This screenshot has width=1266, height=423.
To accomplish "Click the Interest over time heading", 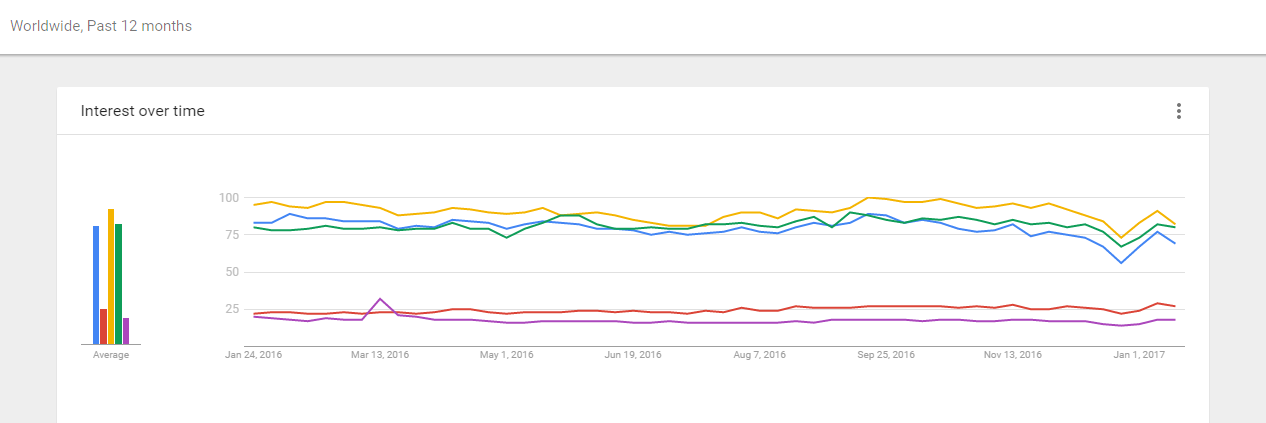I will (143, 111).
